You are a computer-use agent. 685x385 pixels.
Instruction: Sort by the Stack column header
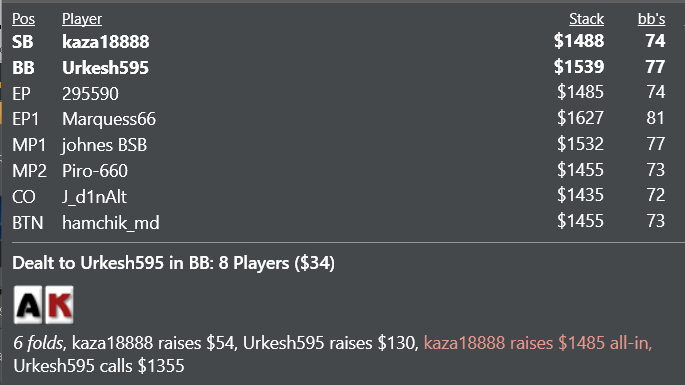pyautogui.click(x=586, y=19)
